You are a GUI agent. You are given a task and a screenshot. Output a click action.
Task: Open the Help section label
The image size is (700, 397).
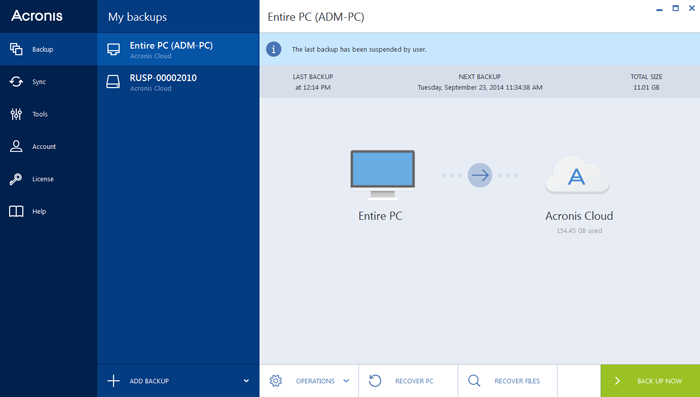click(39, 212)
